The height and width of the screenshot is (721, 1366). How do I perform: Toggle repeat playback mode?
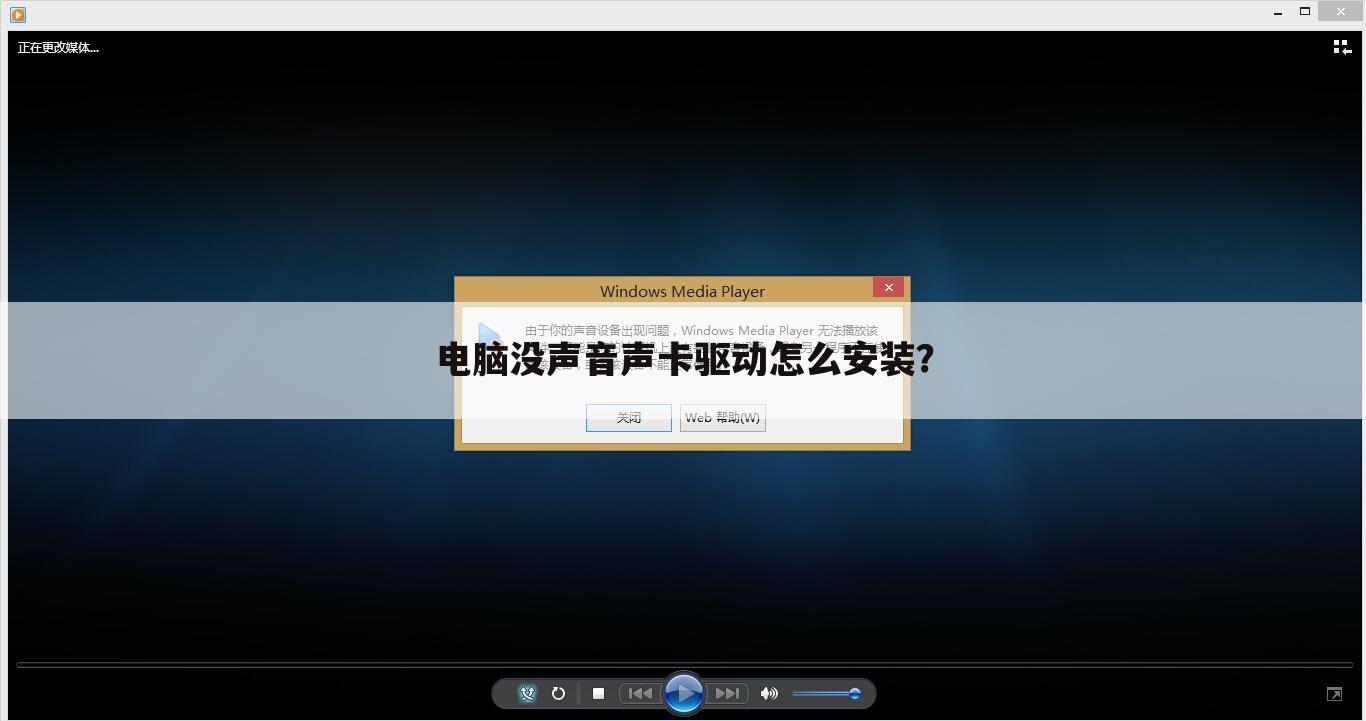click(x=558, y=693)
